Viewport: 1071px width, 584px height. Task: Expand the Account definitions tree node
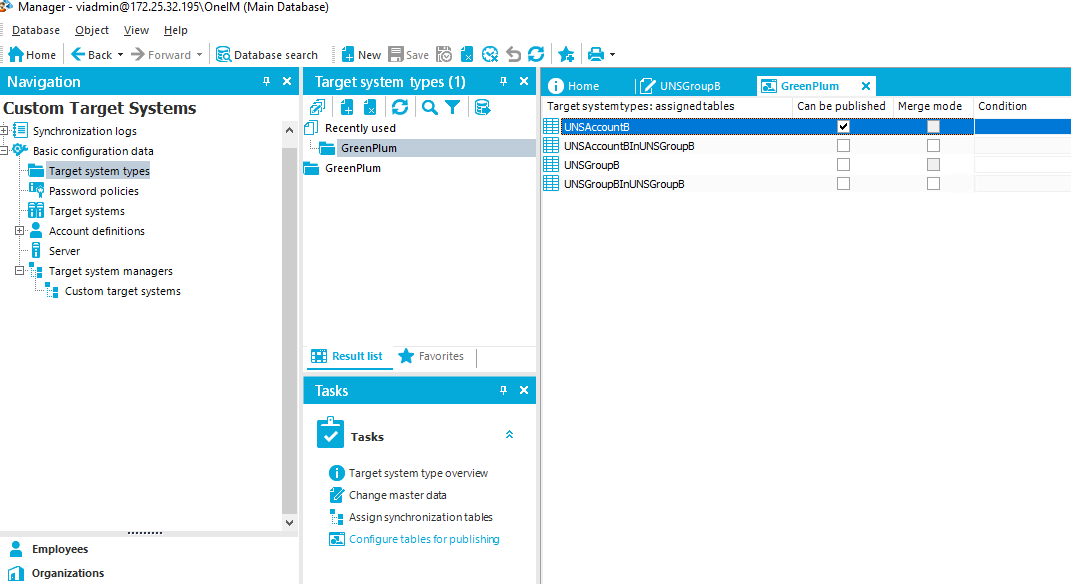19,230
